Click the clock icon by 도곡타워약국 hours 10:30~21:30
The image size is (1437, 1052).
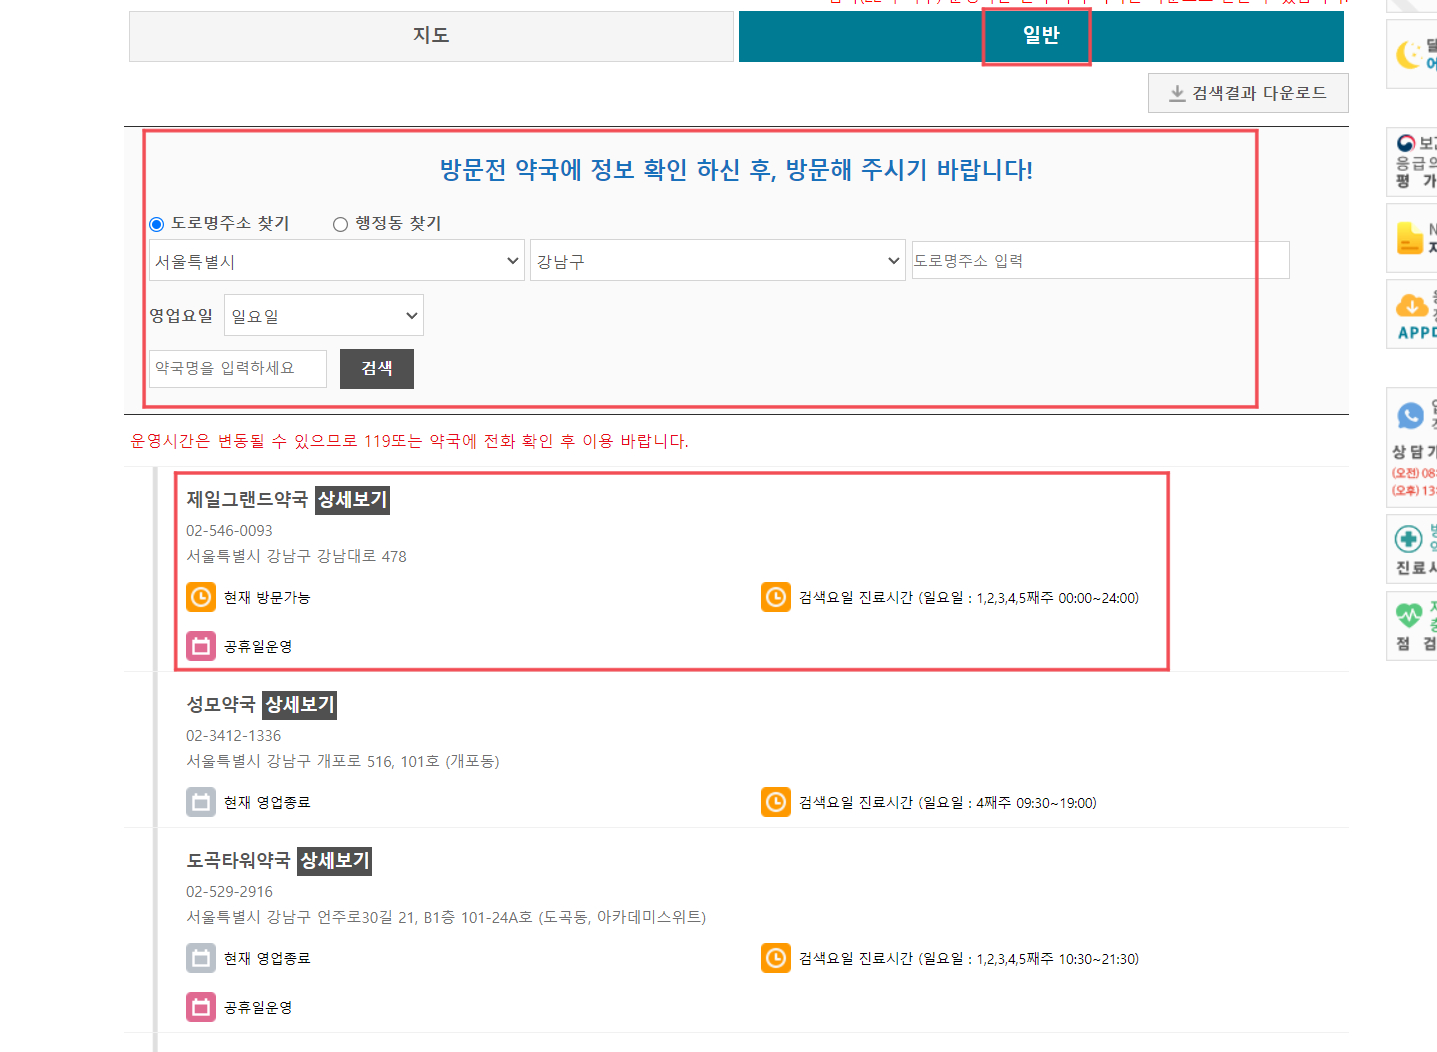click(x=776, y=958)
